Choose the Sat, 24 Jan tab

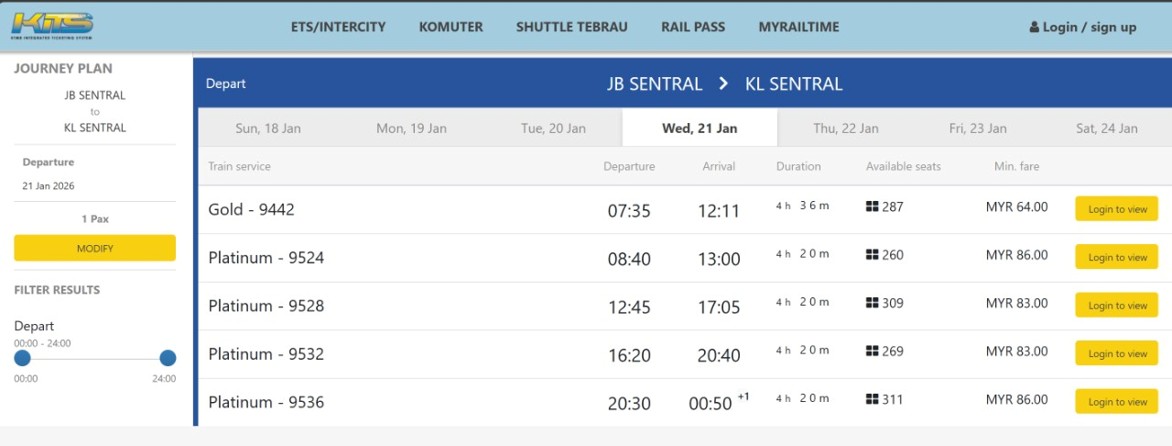tap(1106, 128)
